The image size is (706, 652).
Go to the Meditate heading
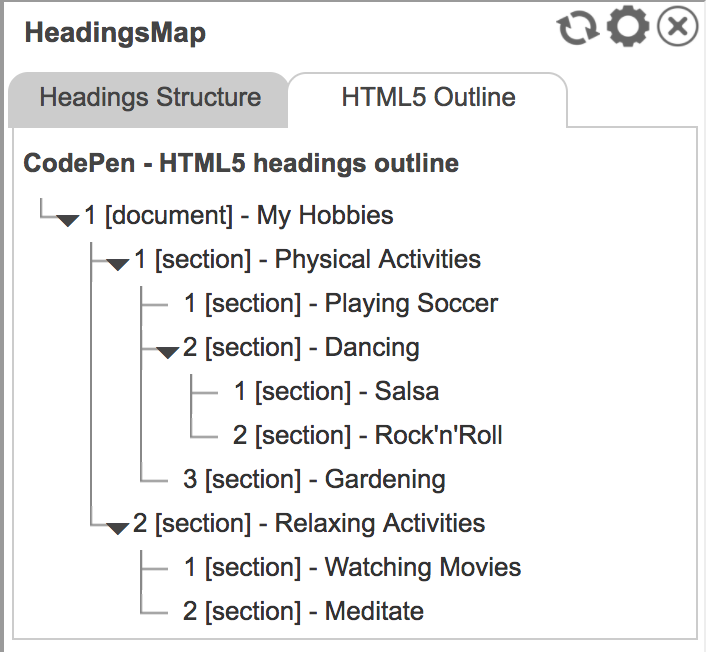(303, 611)
